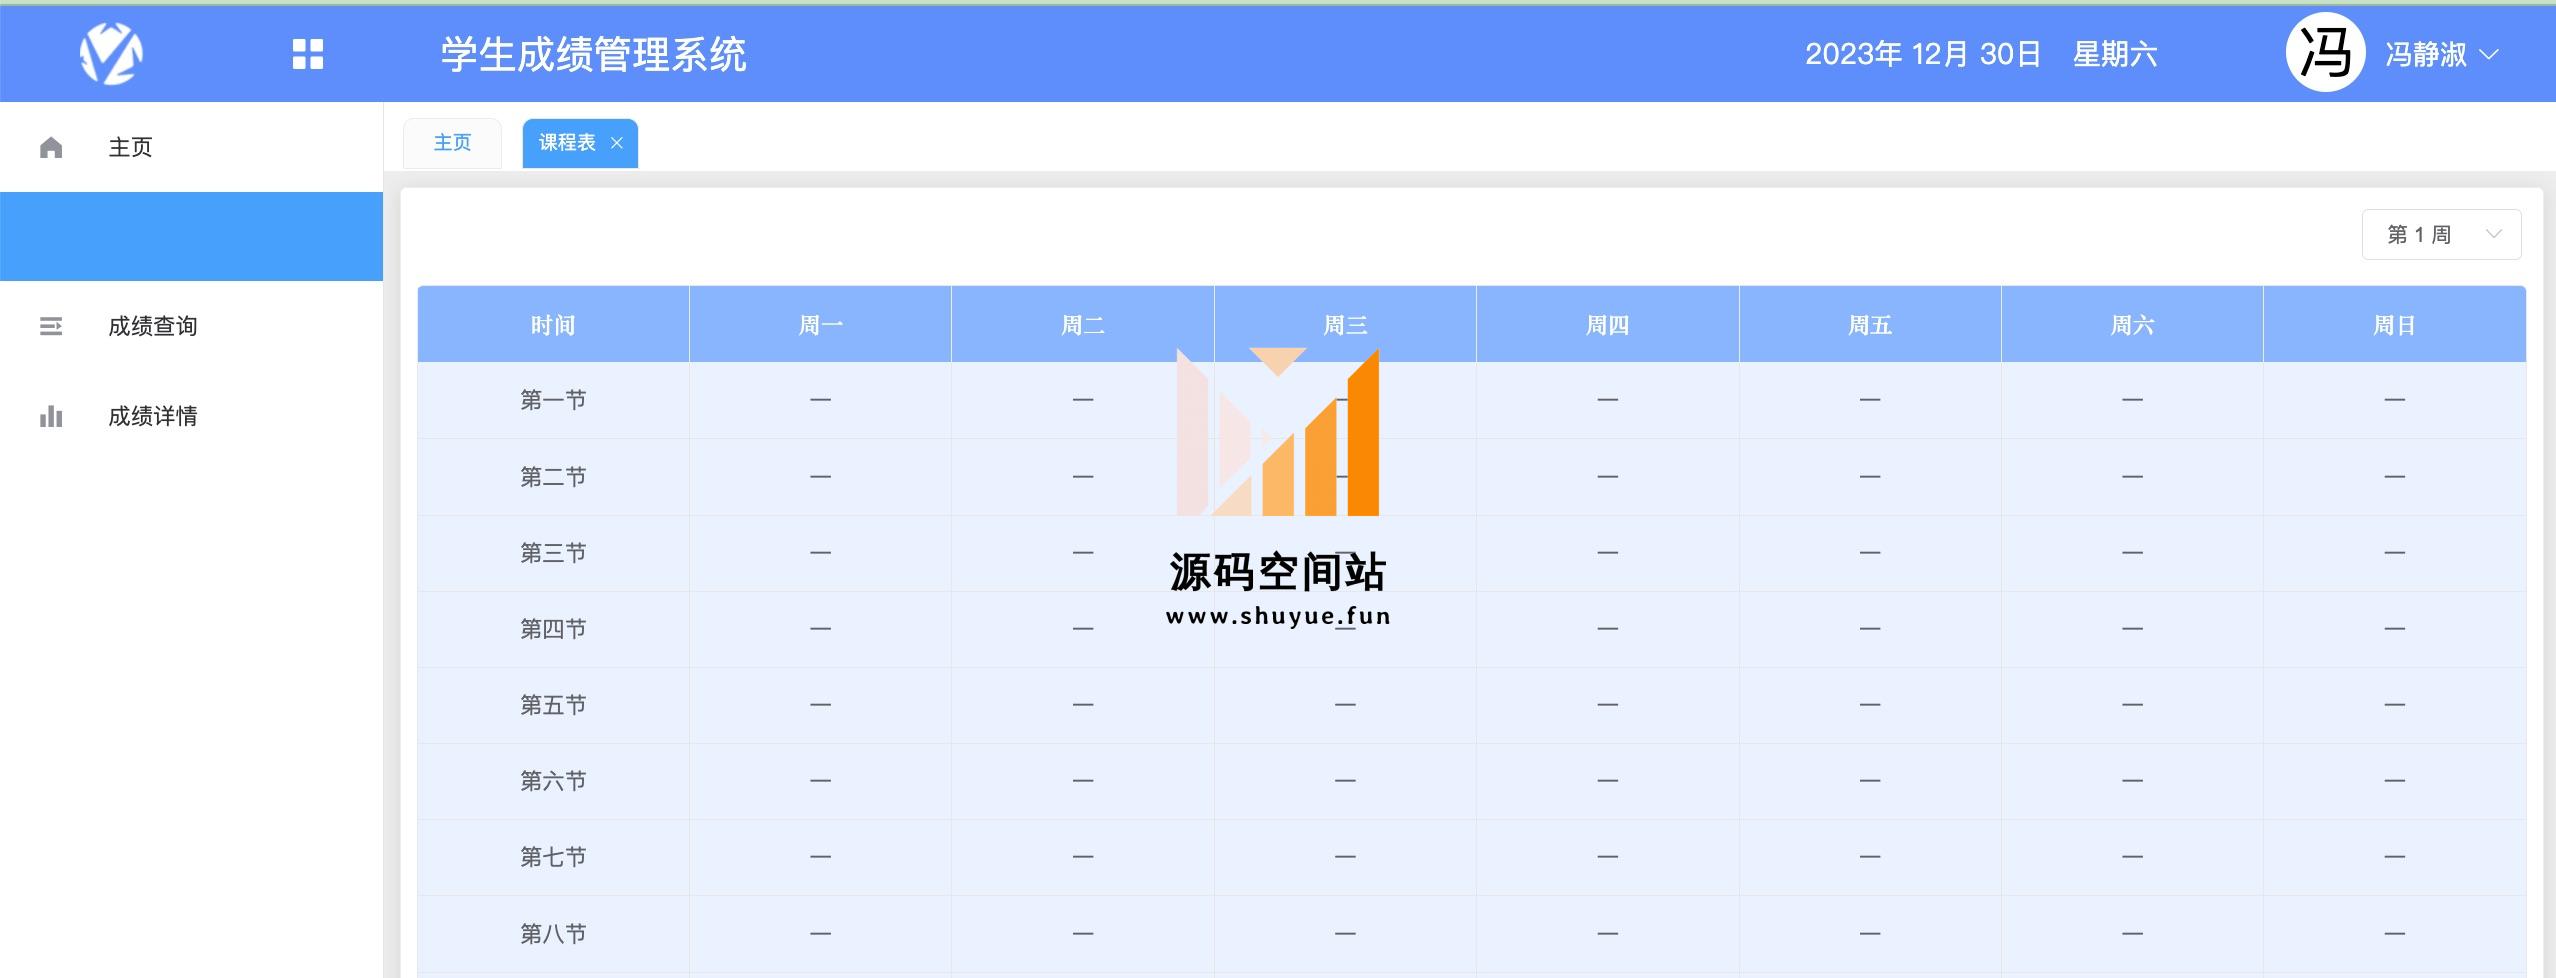This screenshot has width=2556, height=978.
Task: Select the 第五节 row label
Action: coord(553,705)
